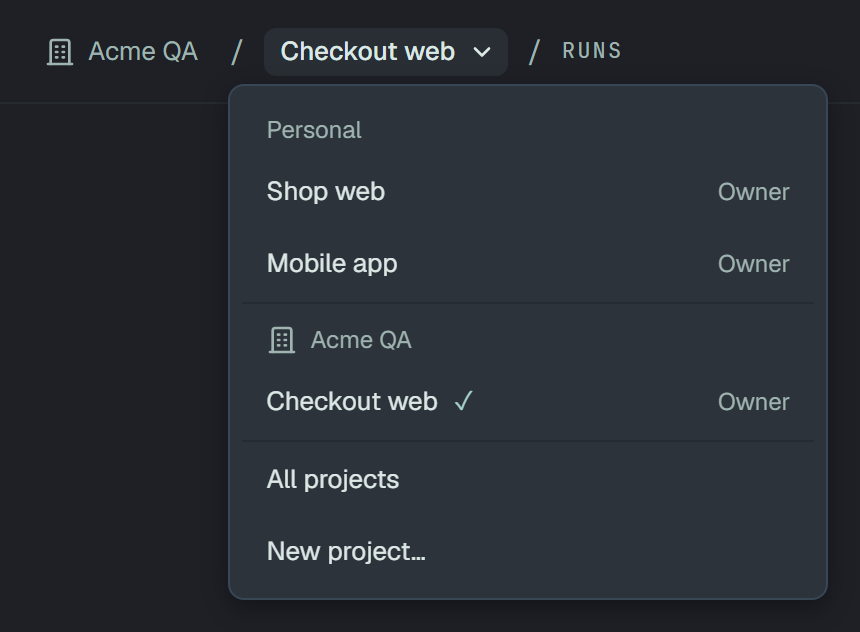Click the Owner label for Mobile app
Screen dimensions: 860x632
tap(754, 264)
